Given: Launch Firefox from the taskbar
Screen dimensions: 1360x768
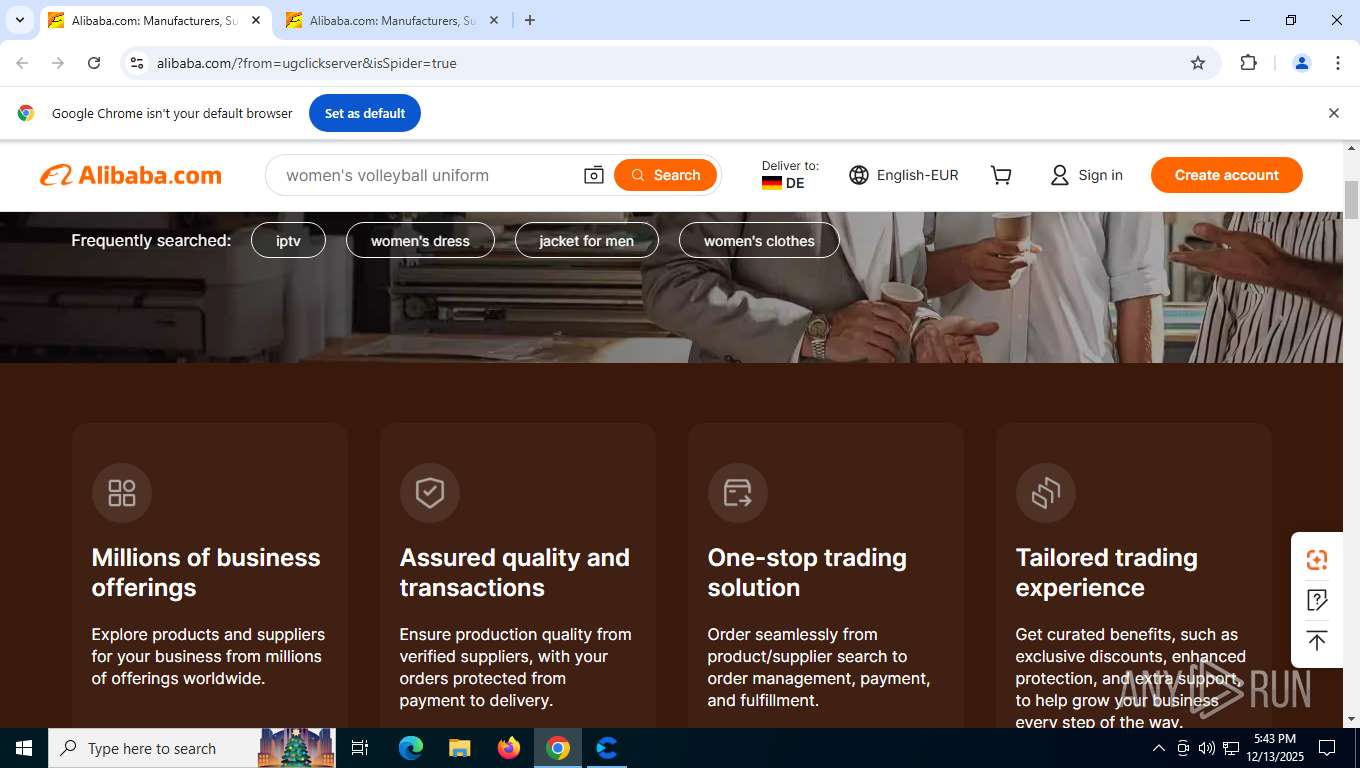Looking at the screenshot, I should pyautogui.click(x=509, y=748).
